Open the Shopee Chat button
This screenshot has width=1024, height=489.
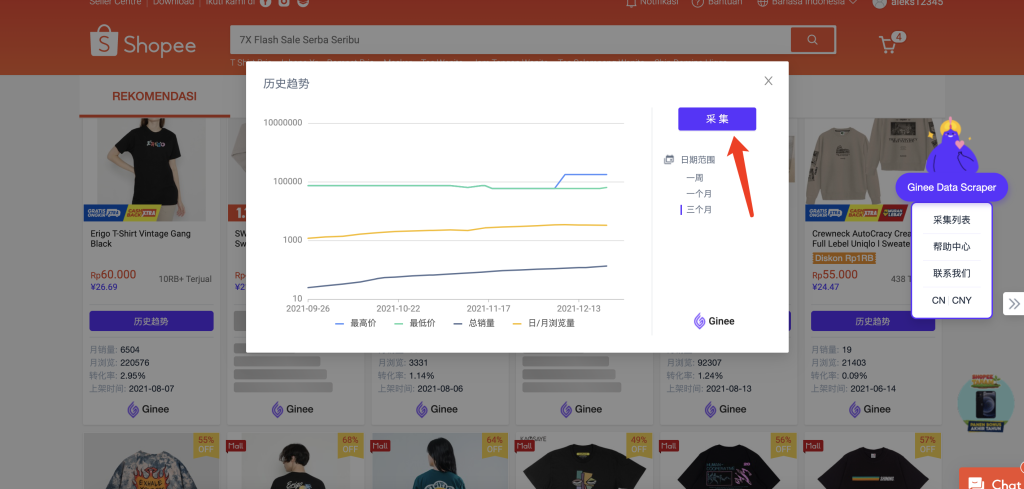pos(991,481)
